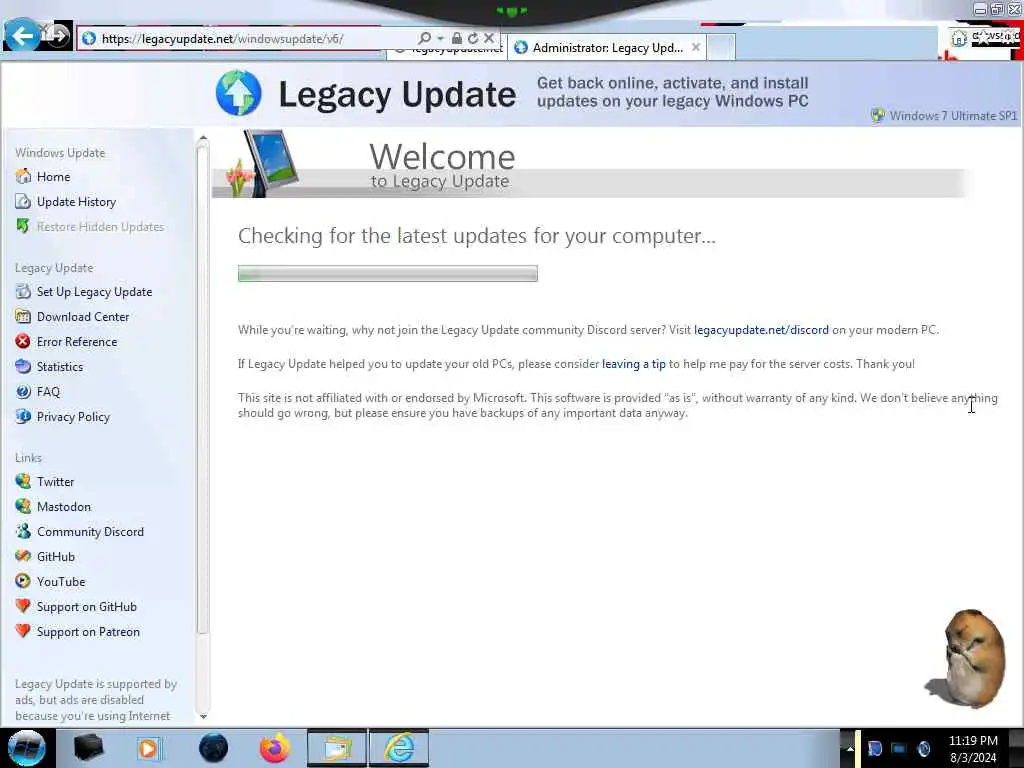1024x768 pixels.
Task: Open Windows Media Player from taskbar
Action: tap(149, 748)
